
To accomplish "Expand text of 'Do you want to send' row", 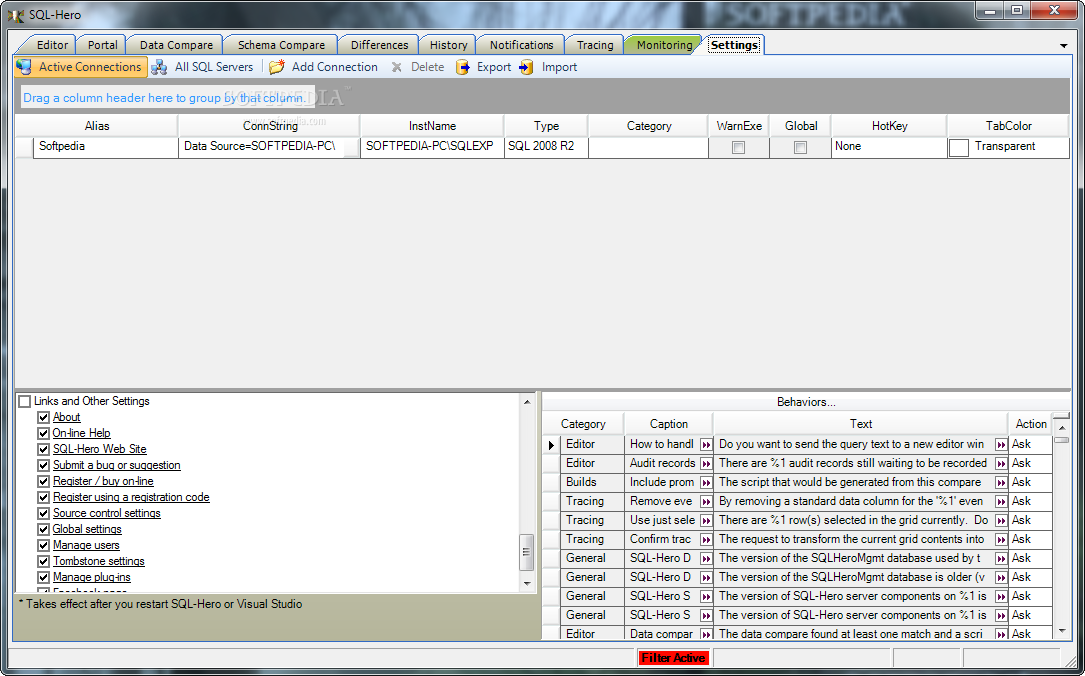I will coord(1001,445).
